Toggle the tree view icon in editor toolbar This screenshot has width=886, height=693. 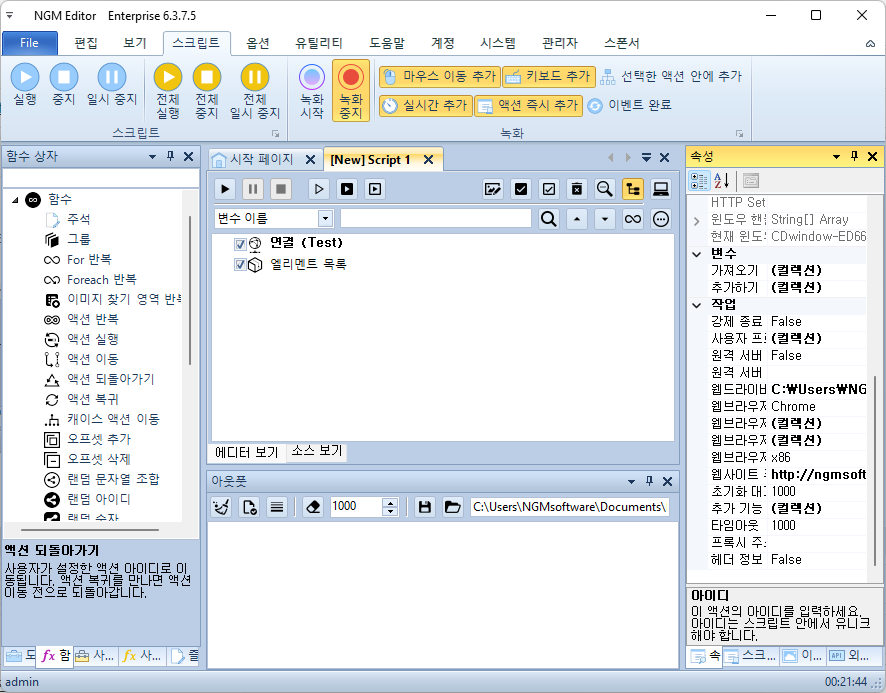[633, 189]
